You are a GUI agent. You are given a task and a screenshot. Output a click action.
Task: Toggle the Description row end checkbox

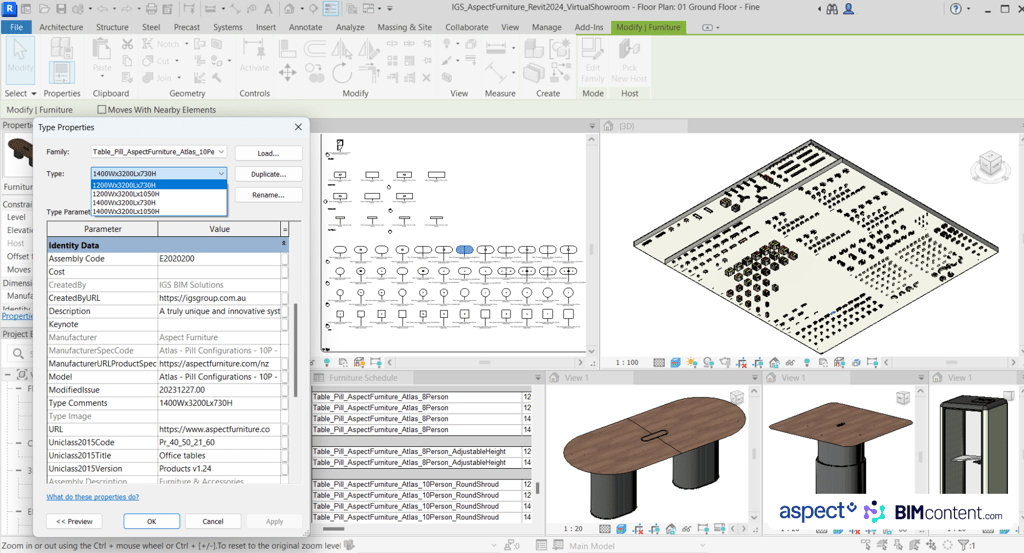[x=284, y=311]
